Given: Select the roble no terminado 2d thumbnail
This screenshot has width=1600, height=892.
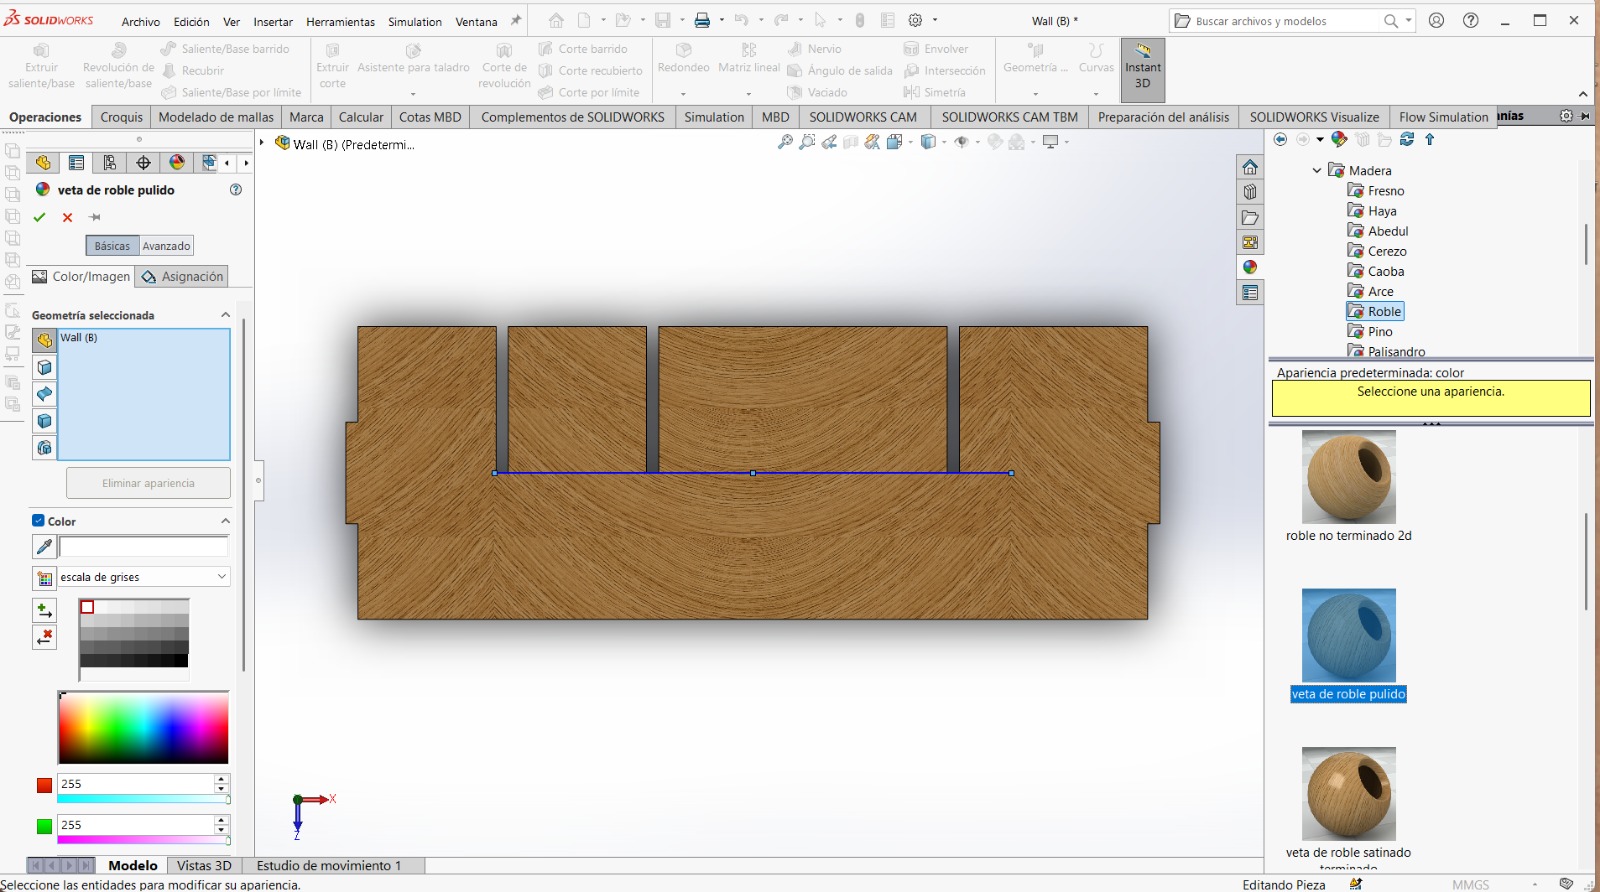Looking at the screenshot, I should tap(1348, 477).
